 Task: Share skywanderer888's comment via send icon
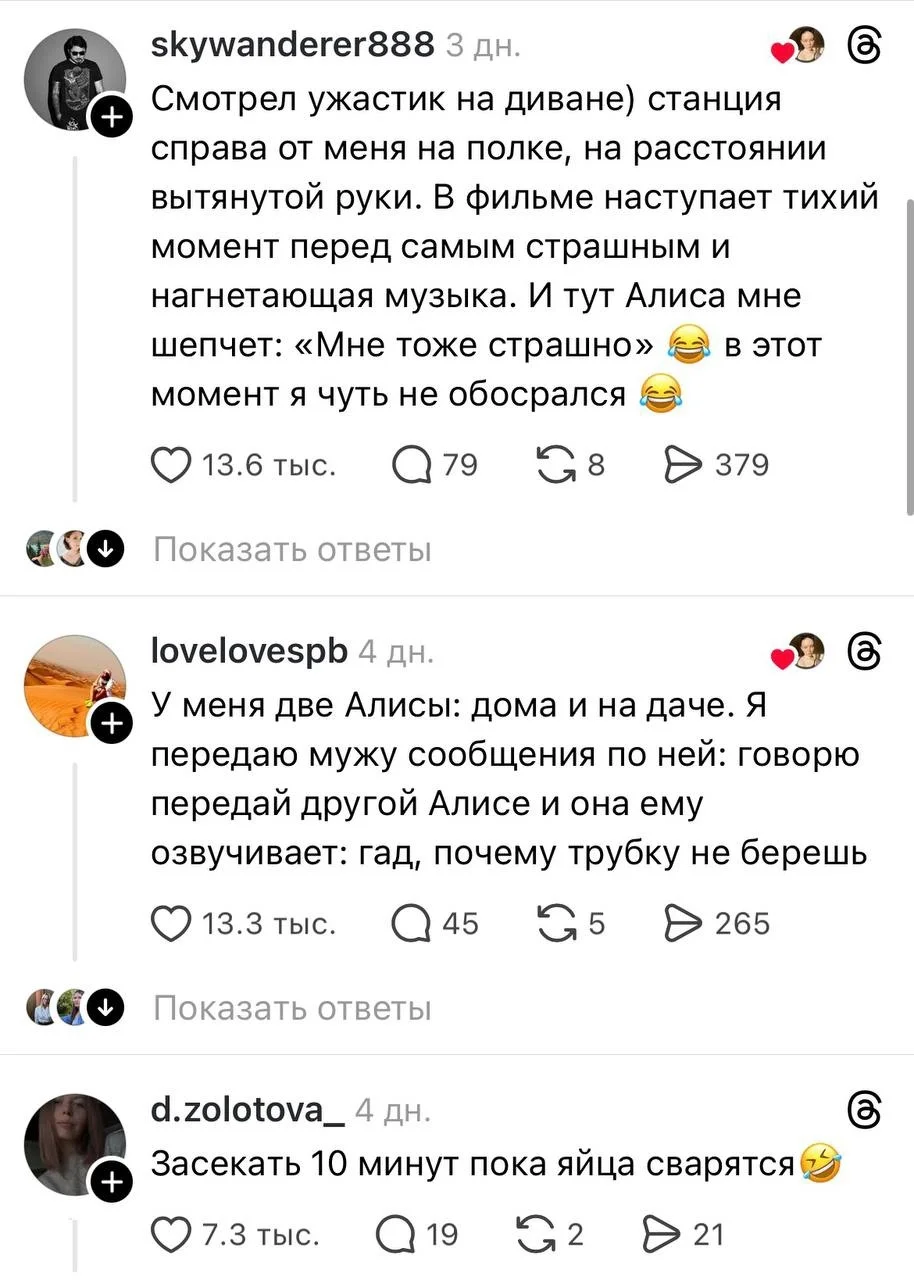[683, 465]
